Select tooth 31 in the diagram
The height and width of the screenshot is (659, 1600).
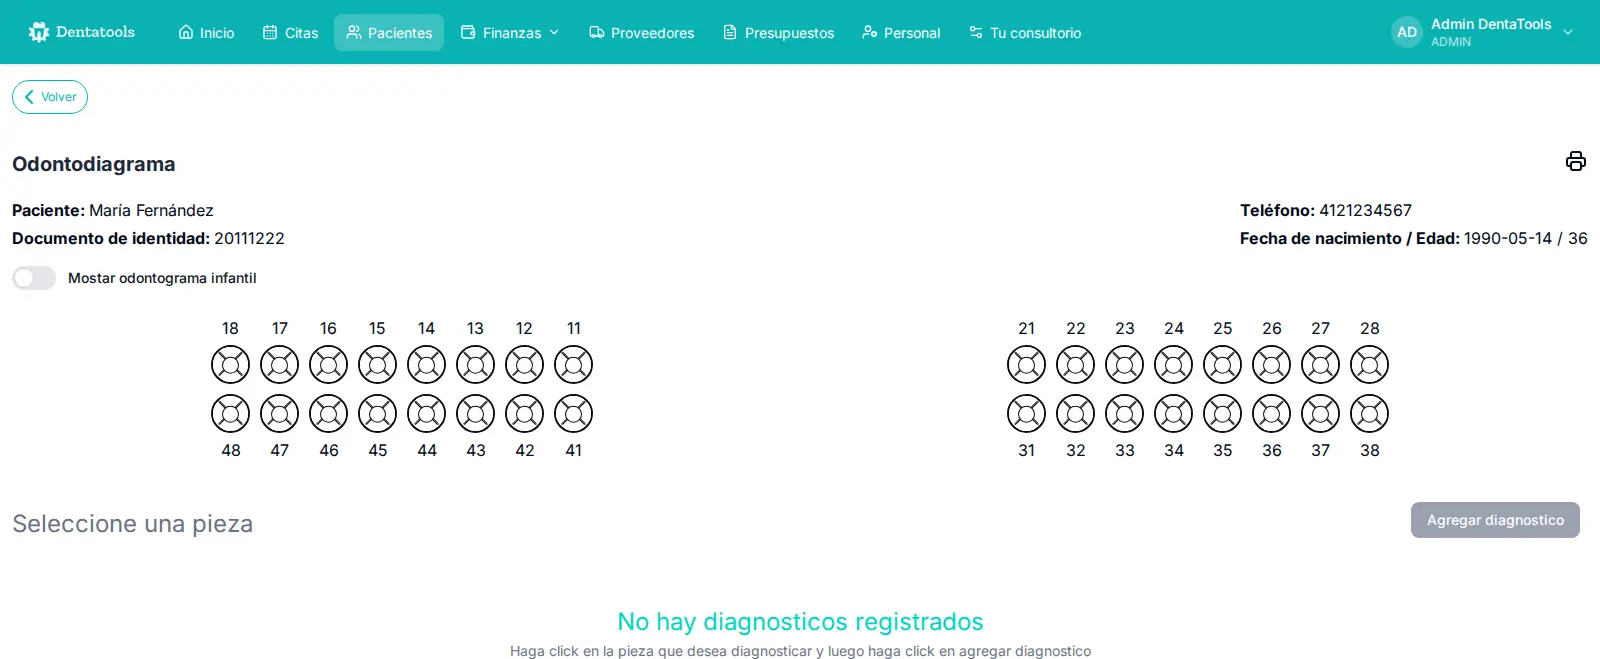1026,413
